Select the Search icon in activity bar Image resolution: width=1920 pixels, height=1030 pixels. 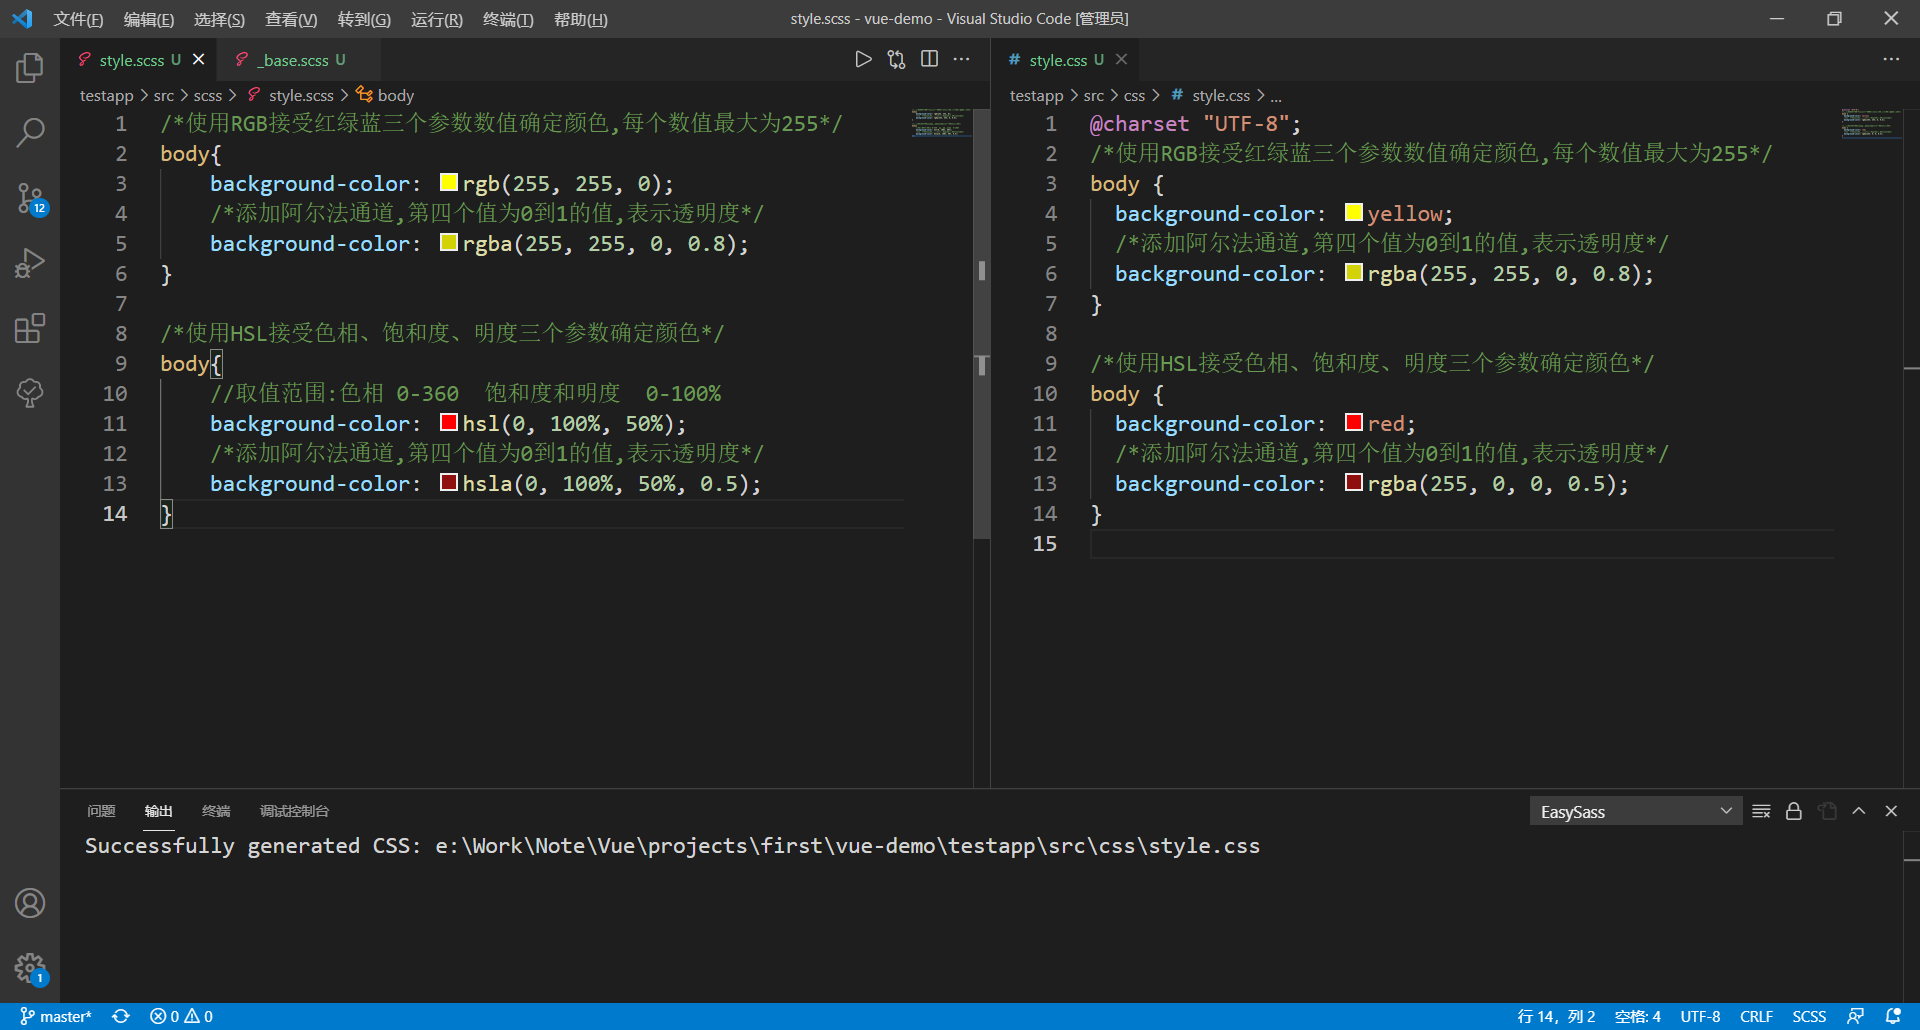pyautogui.click(x=30, y=132)
